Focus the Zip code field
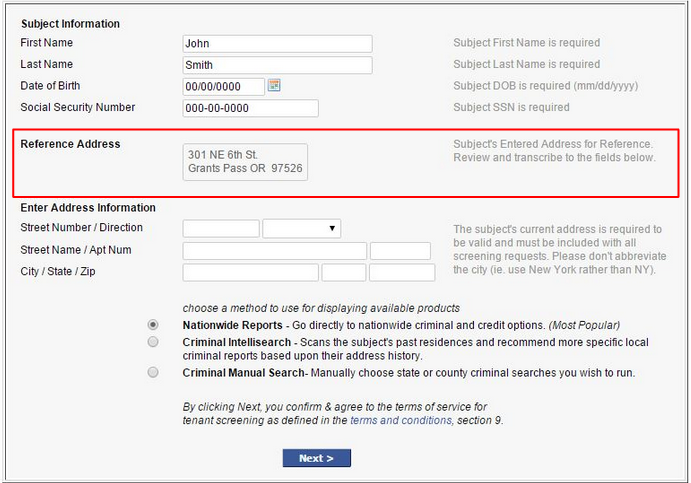 point(402,272)
